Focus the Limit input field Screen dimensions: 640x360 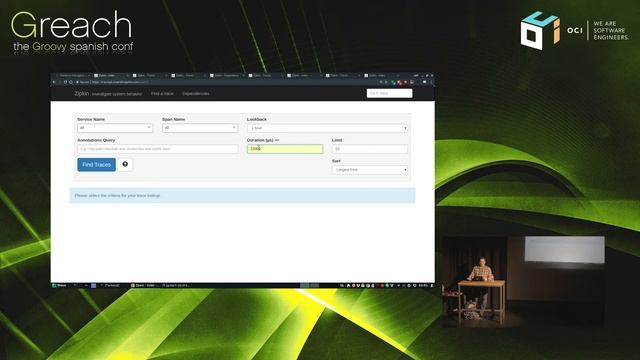point(370,149)
